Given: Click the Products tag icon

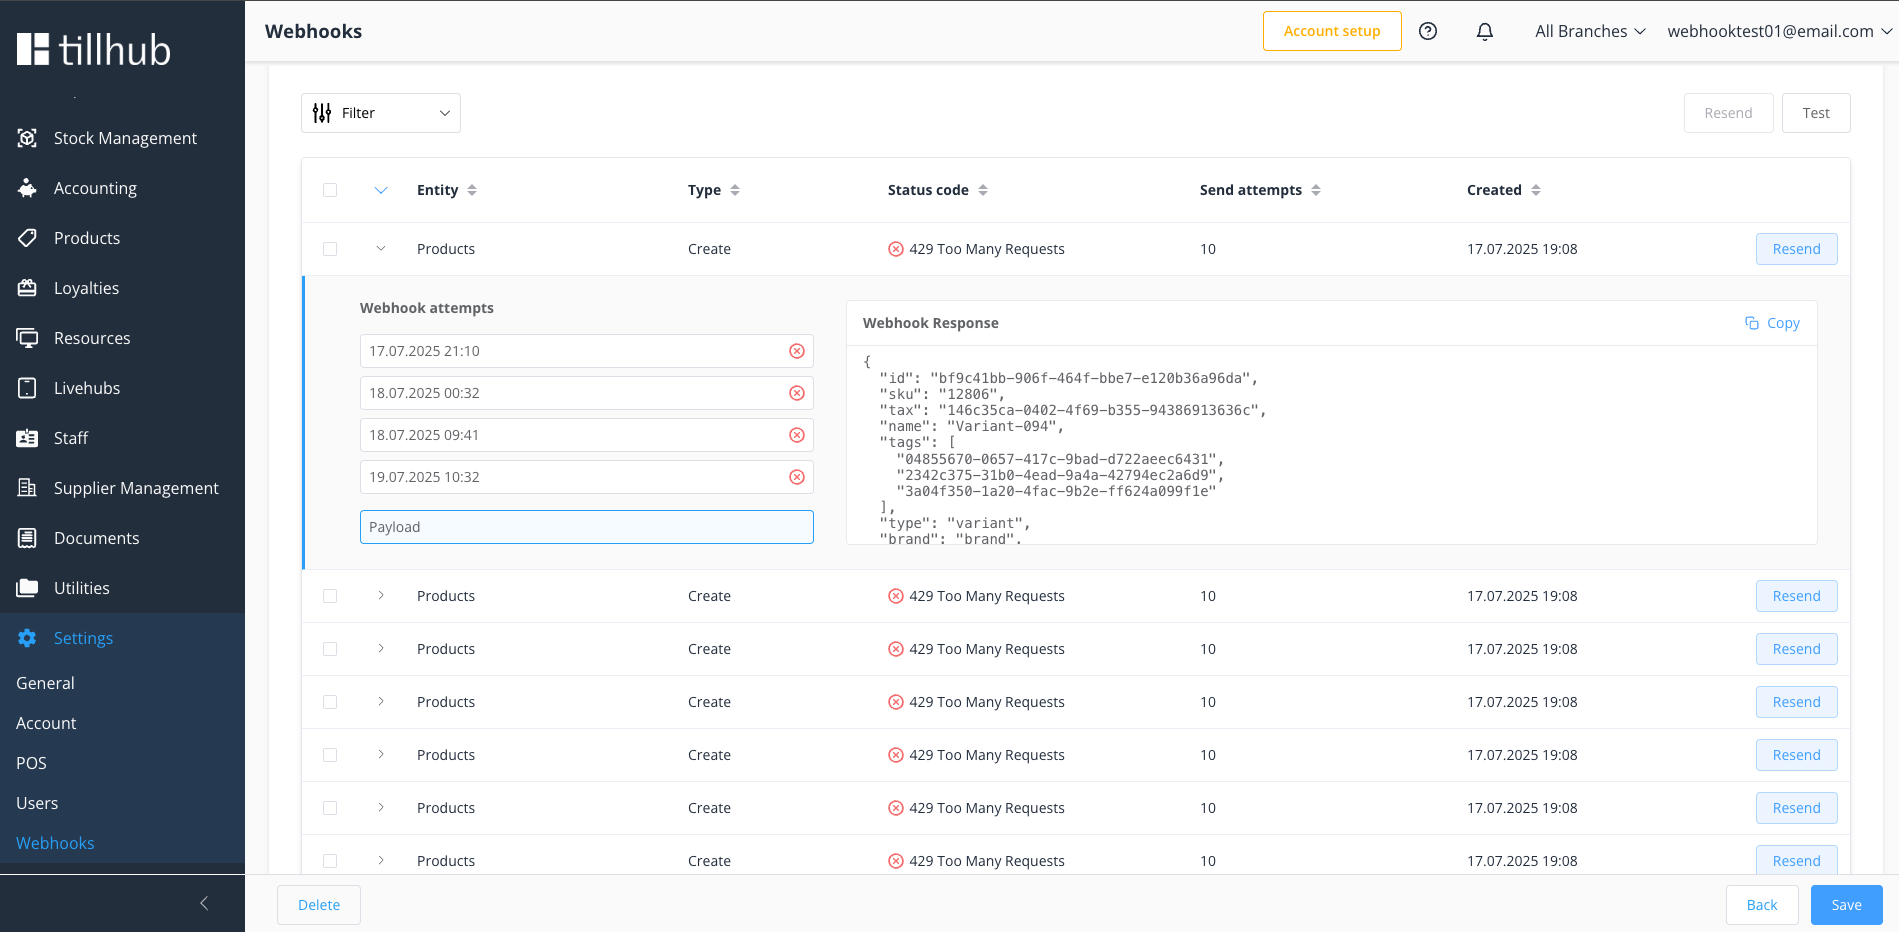Looking at the screenshot, I should coord(28,238).
